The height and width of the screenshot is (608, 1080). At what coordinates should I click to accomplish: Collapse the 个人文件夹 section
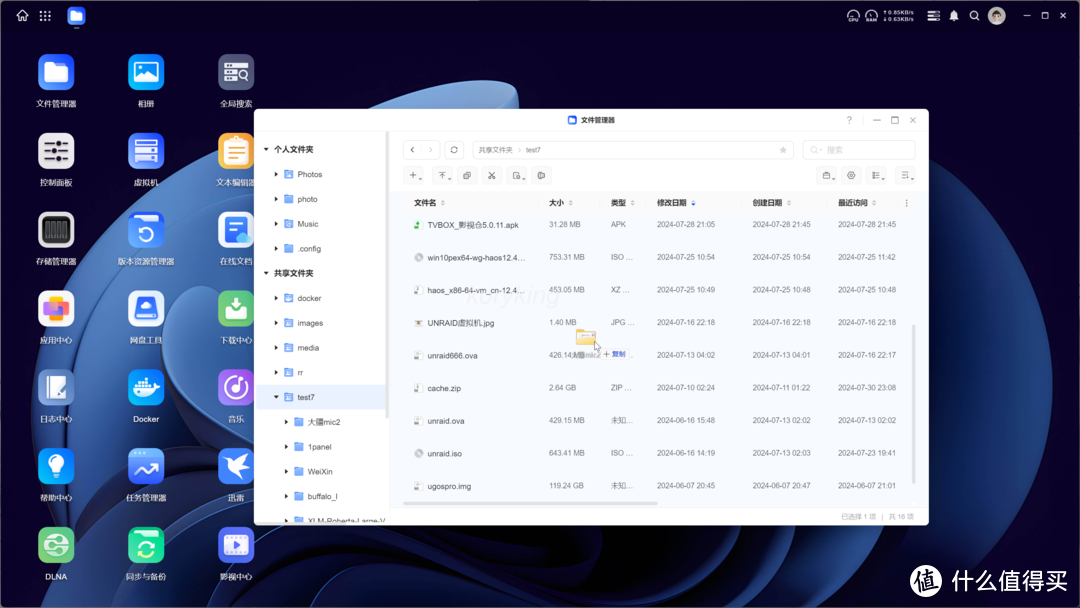pos(266,149)
